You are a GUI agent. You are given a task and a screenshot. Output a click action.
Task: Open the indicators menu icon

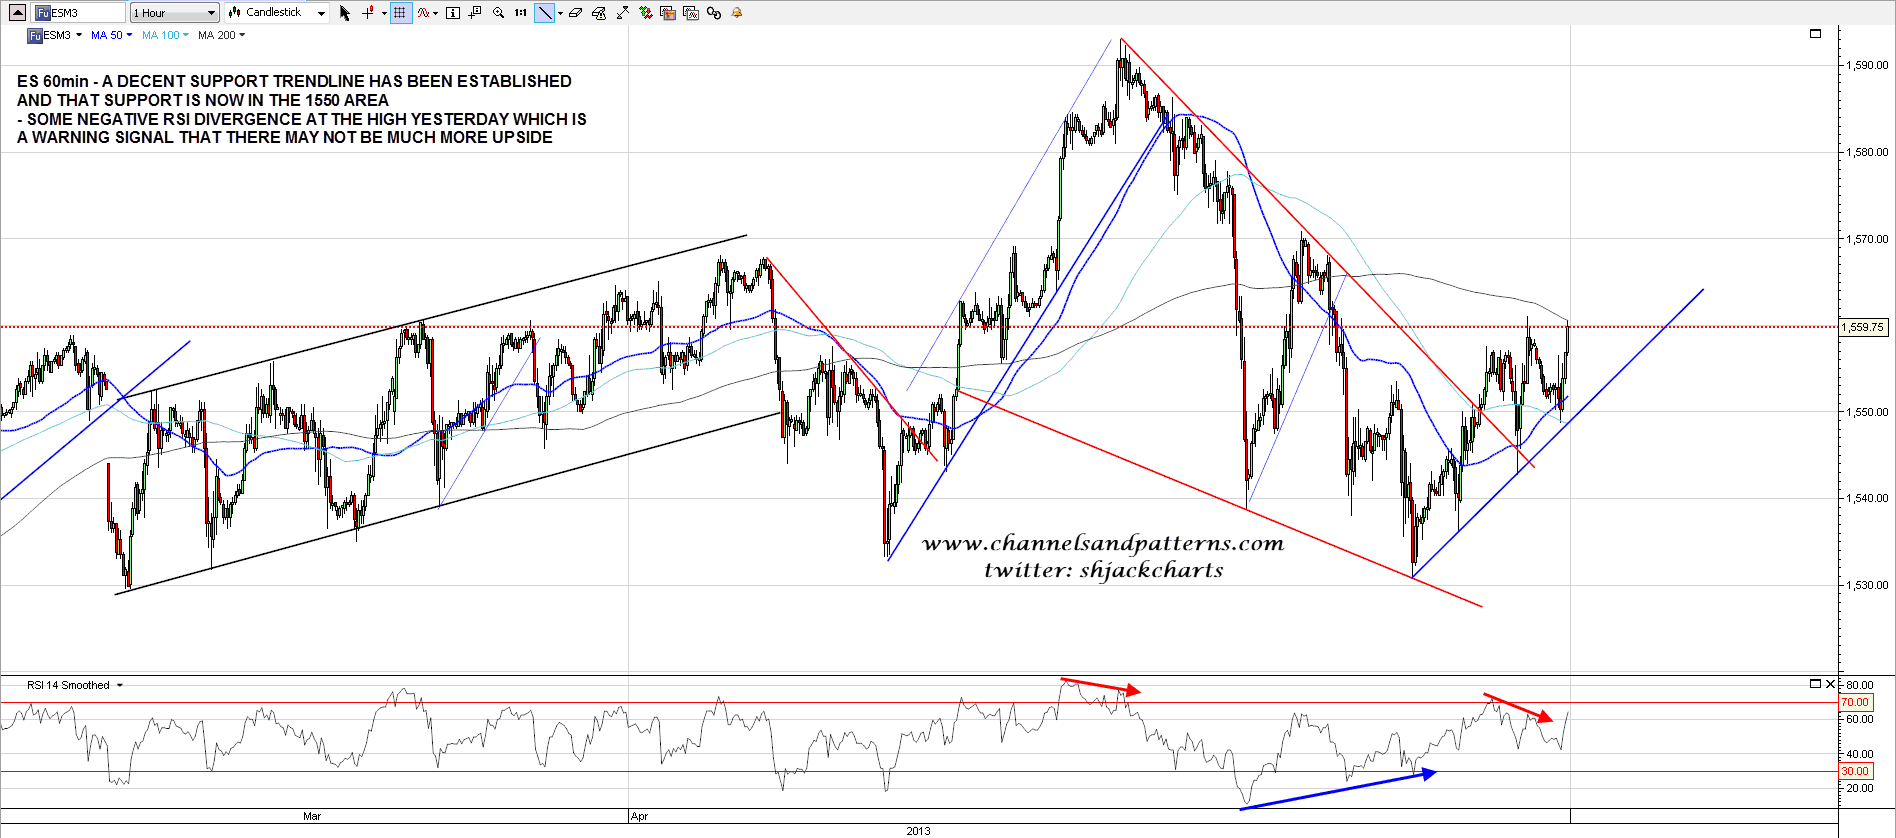425,13
